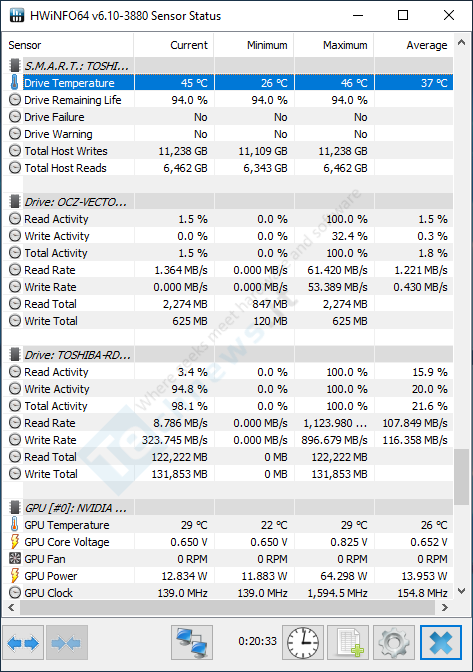The height and width of the screenshot is (672, 473).
Task: Click the clock reset timer icon
Action: tap(303, 642)
